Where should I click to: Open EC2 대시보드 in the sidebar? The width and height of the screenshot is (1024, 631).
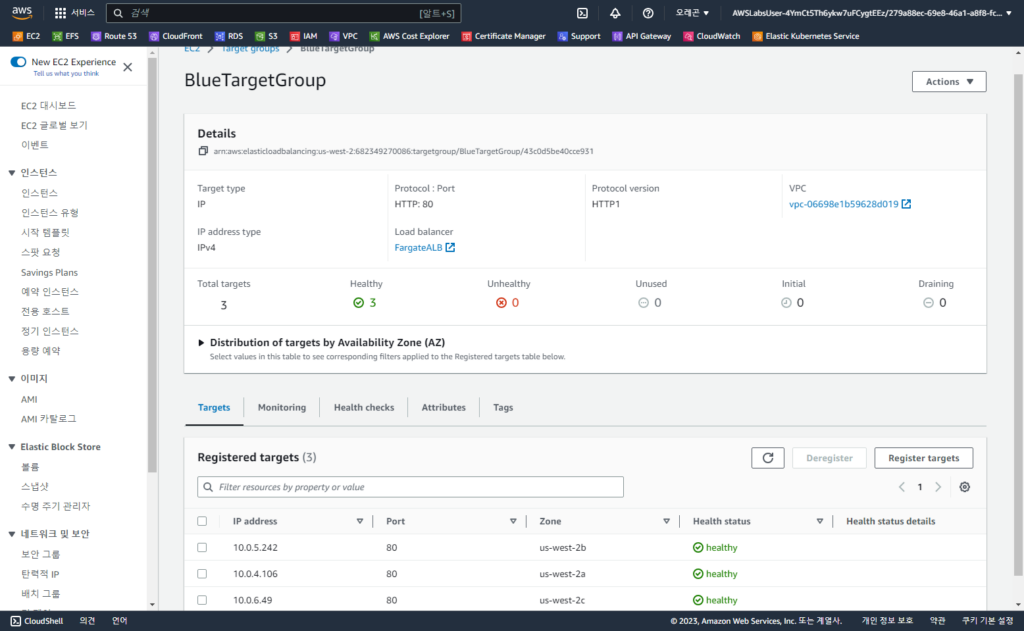(x=48, y=105)
